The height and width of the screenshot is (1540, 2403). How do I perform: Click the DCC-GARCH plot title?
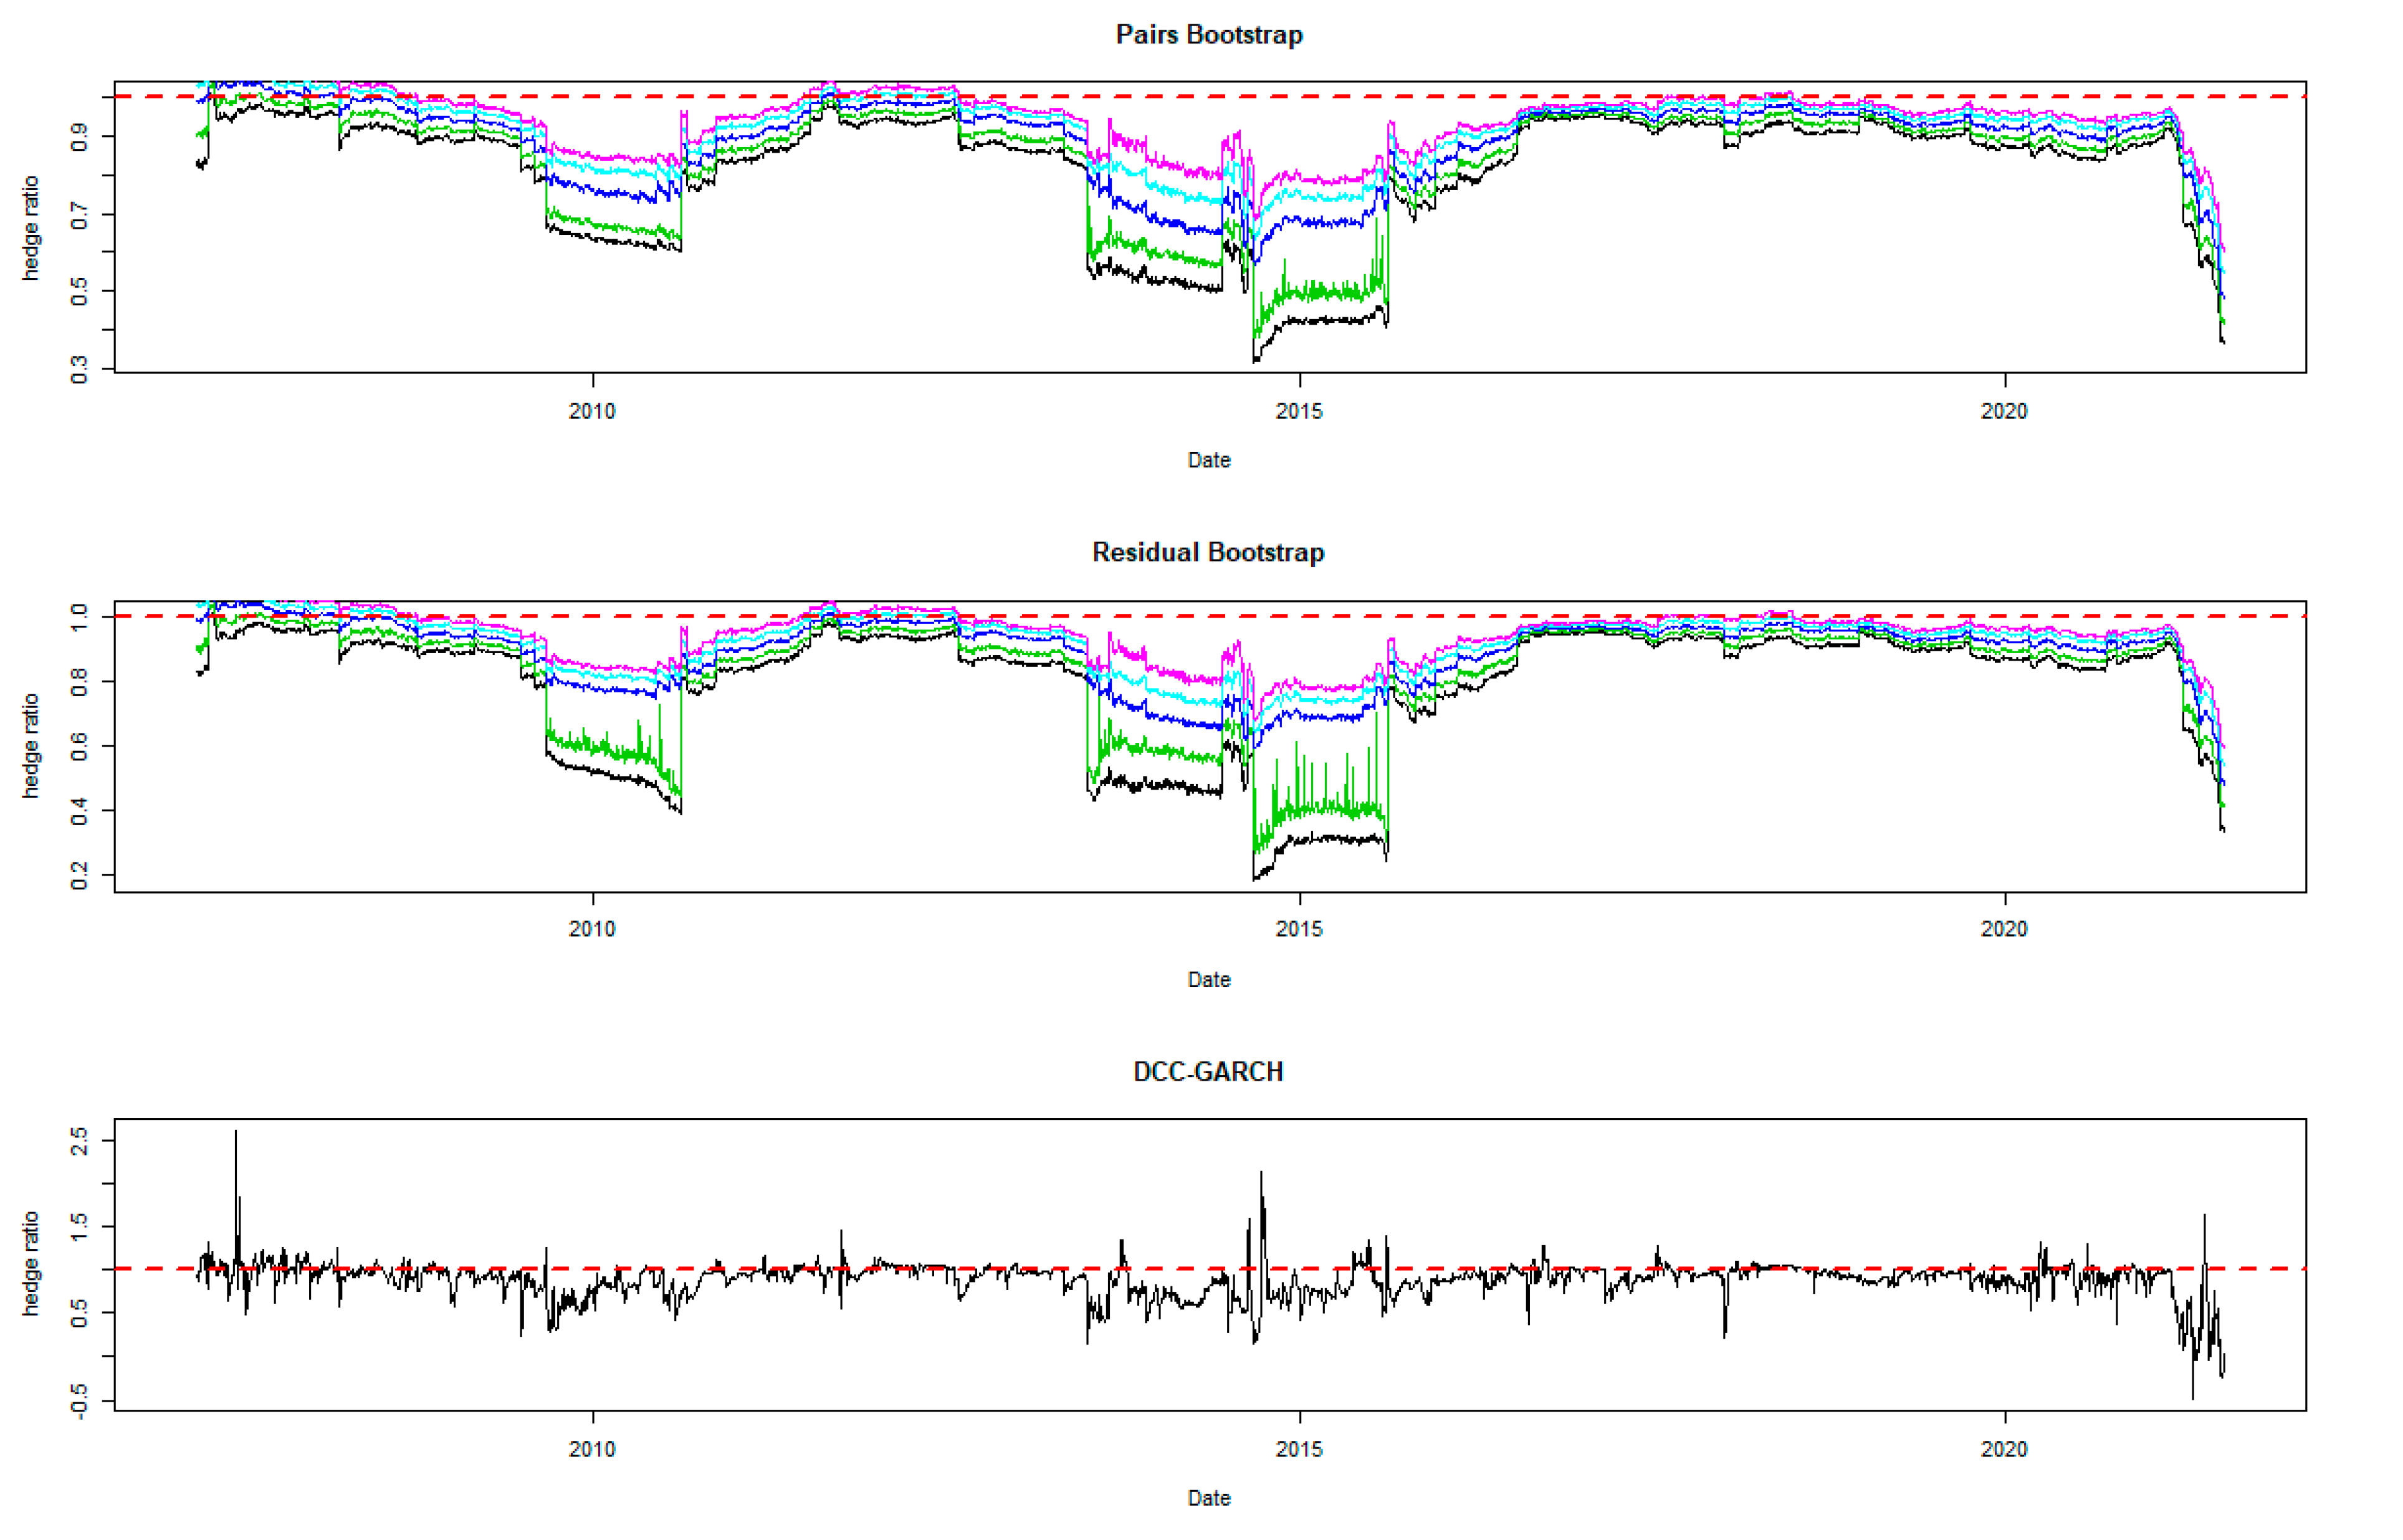click(x=1208, y=1071)
